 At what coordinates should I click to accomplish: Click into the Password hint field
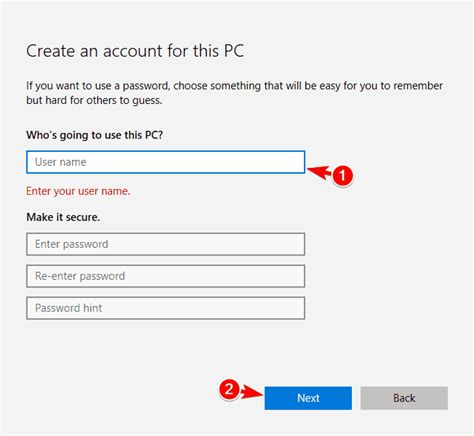[166, 308]
